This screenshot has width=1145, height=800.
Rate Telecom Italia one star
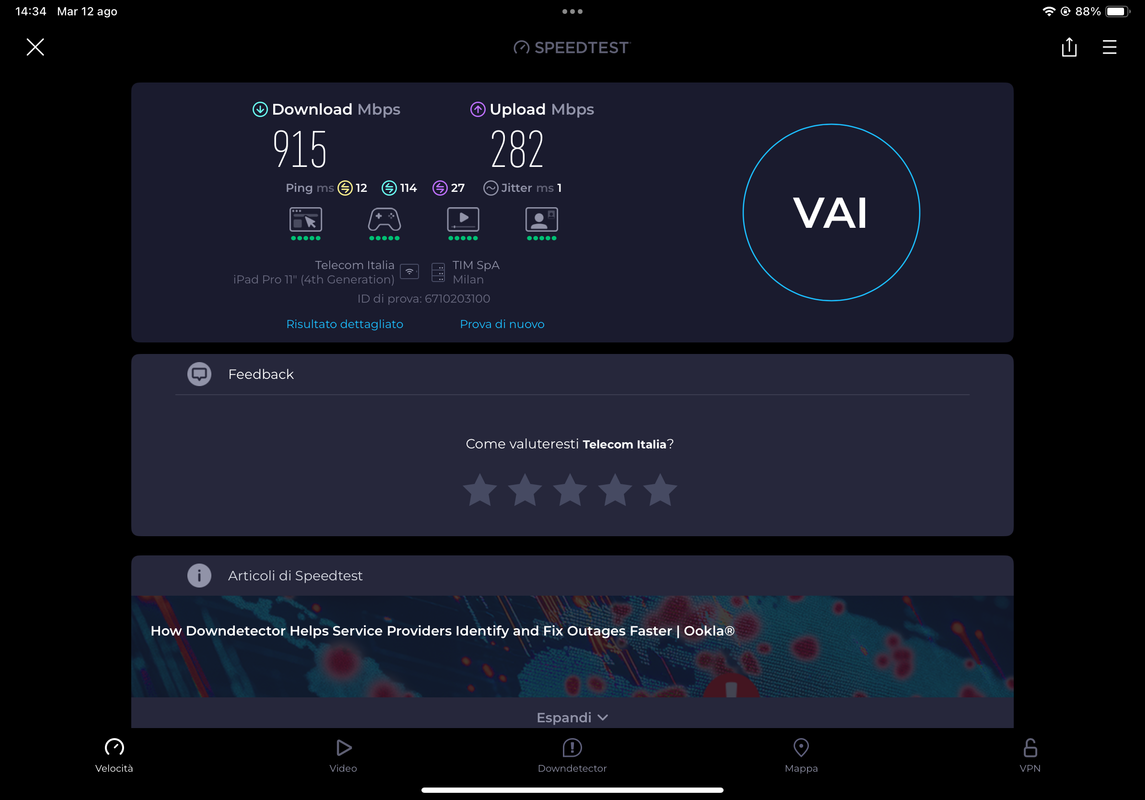tap(480, 490)
